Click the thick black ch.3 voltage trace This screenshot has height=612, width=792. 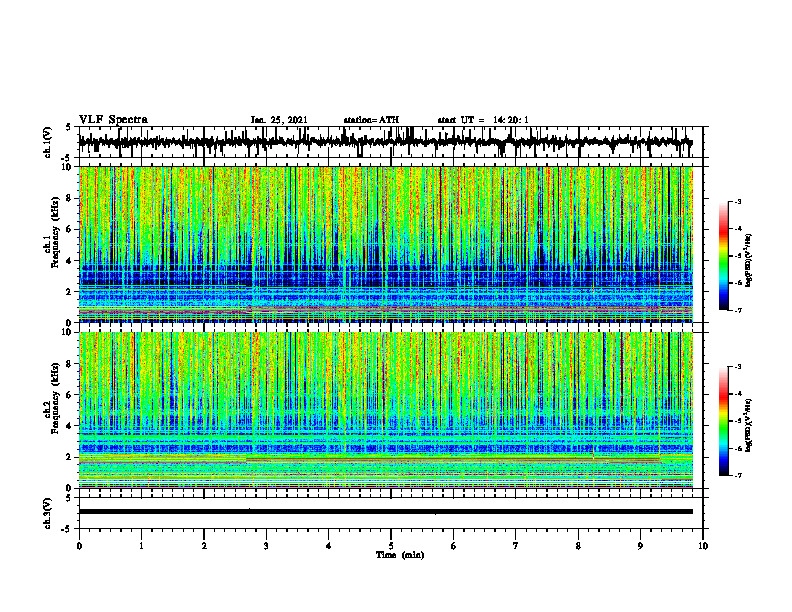click(x=385, y=512)
